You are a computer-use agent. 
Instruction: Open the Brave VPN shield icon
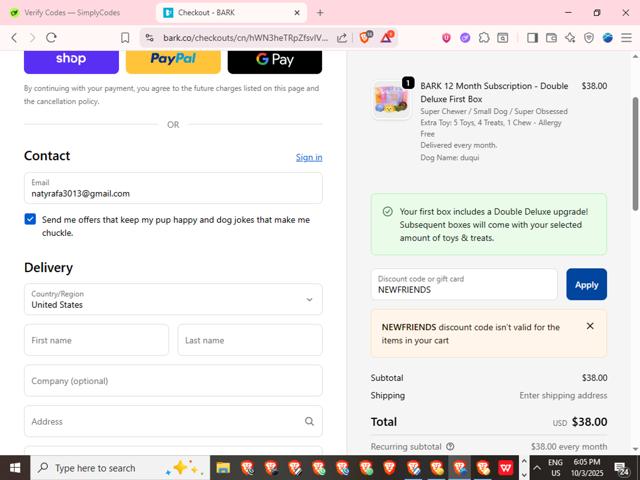pyautogui.click(x=589, y=38)
